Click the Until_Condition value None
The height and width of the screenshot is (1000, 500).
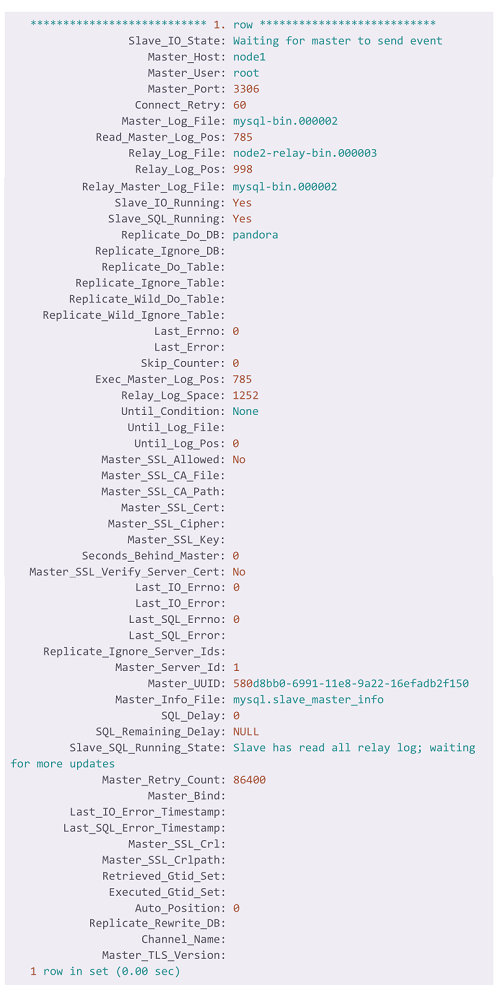tap(246, 411)
